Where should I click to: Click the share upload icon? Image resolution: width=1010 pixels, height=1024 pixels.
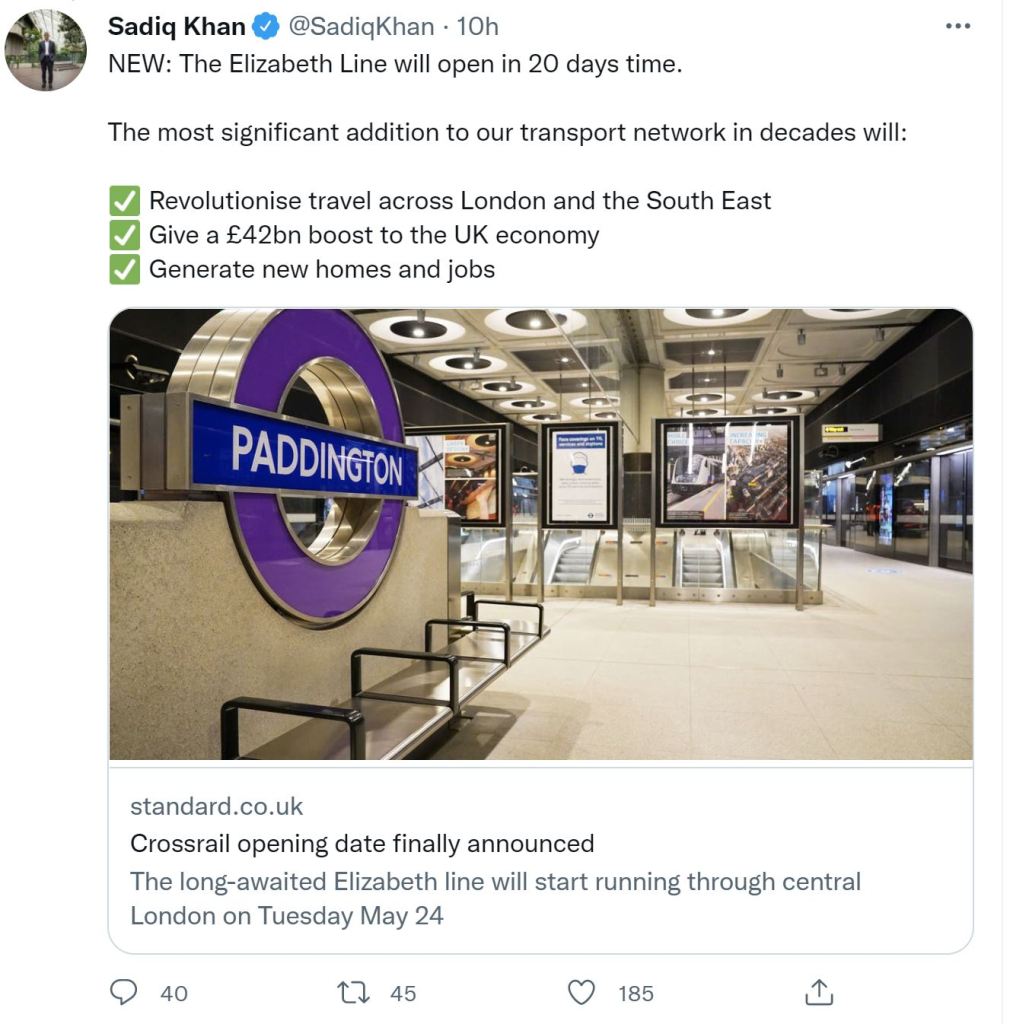coord(818,992)
